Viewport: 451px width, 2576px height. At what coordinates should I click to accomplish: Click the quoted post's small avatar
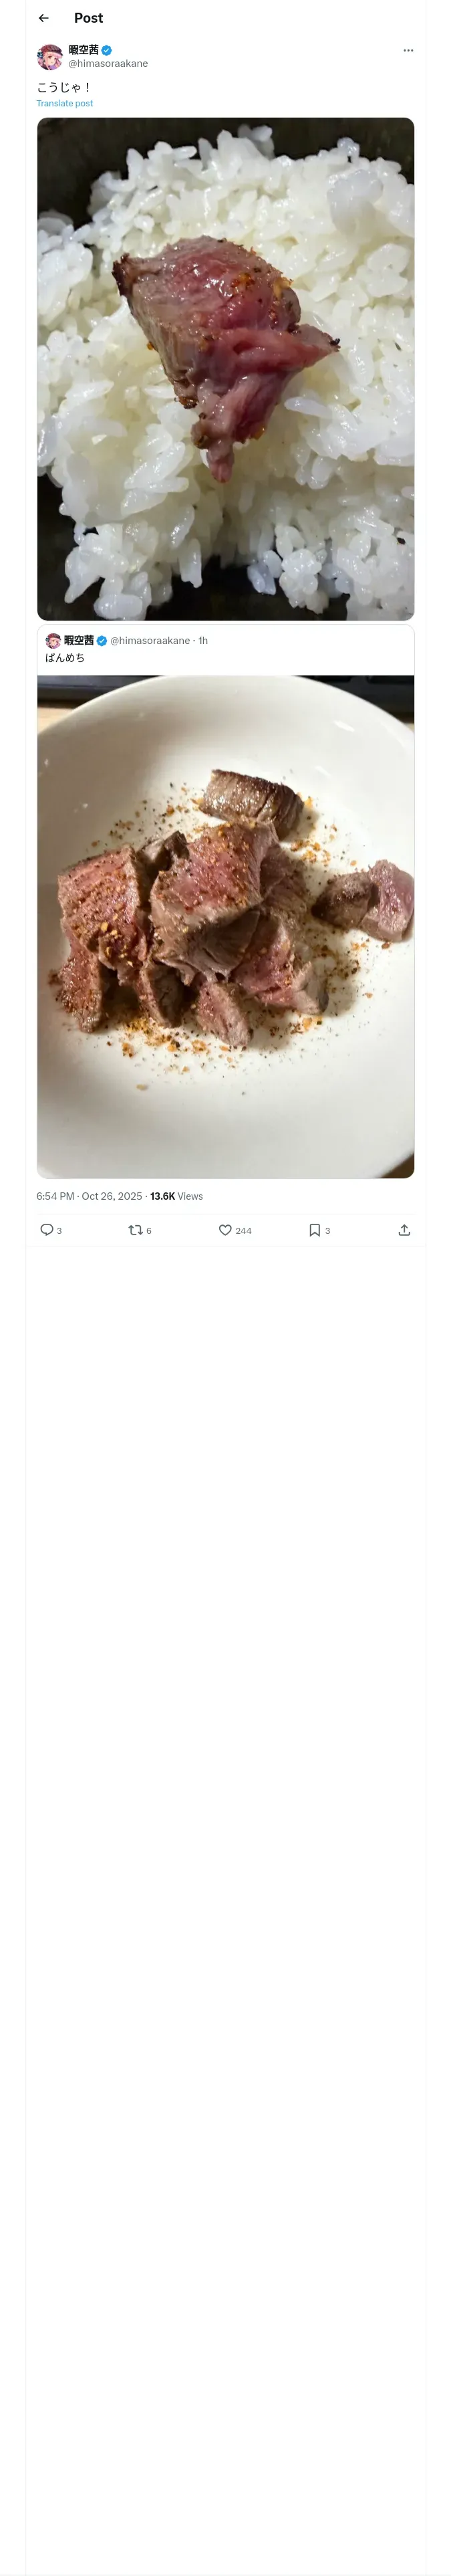tap(53, 641)
